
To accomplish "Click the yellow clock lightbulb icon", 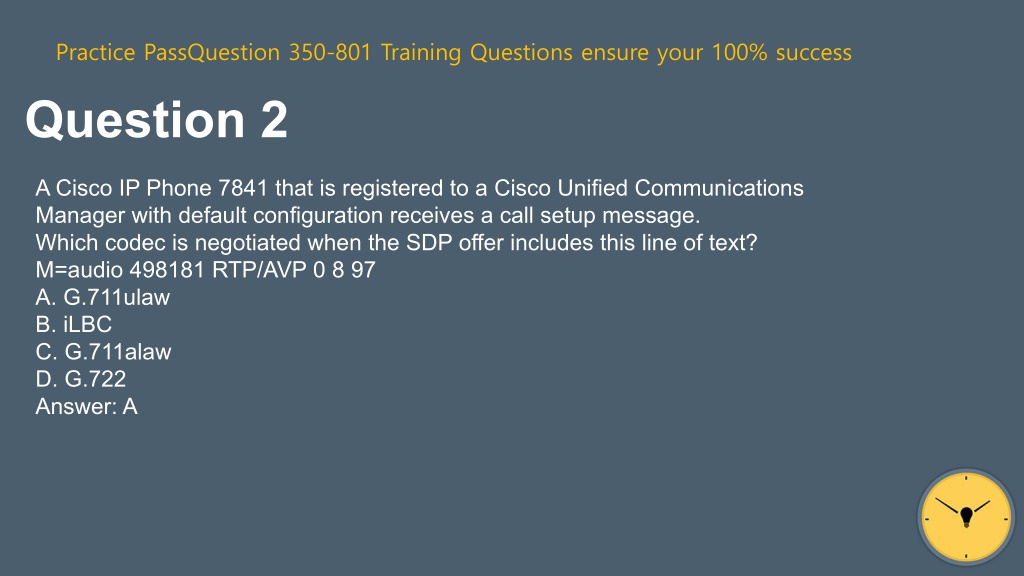I will click(966, 517).
